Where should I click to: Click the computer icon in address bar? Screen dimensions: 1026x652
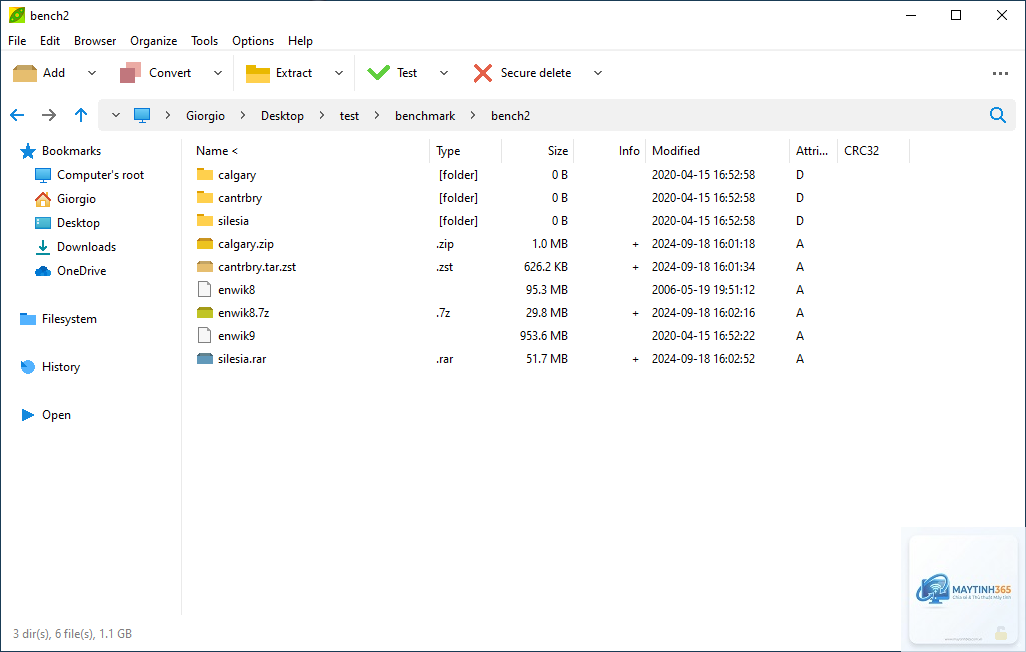[x=142, y=115]
